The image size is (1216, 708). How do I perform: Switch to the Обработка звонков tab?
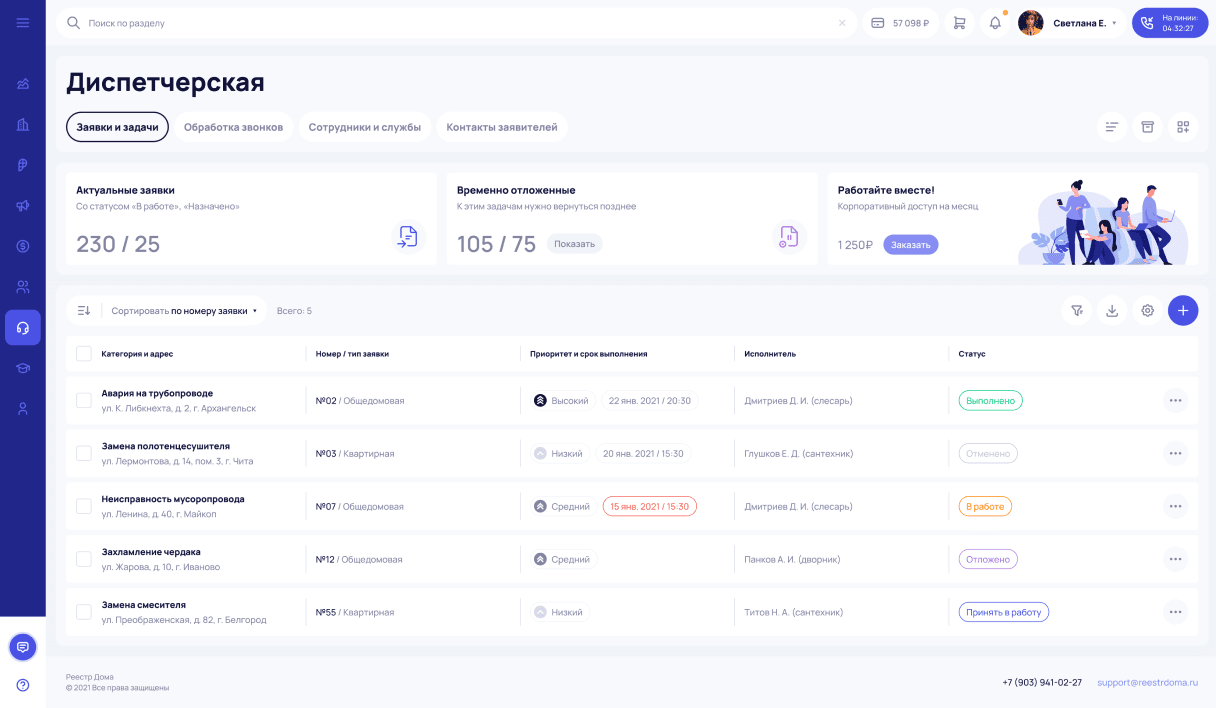pyautogui.click(x=233, y=127)
